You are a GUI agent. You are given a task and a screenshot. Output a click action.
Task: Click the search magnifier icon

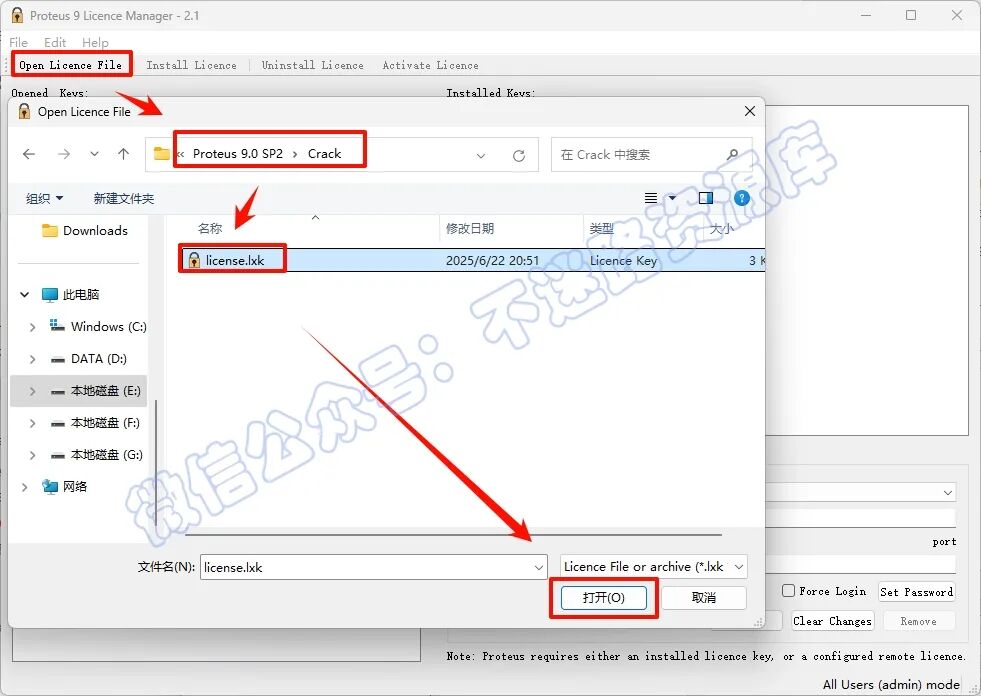[733, 154]
